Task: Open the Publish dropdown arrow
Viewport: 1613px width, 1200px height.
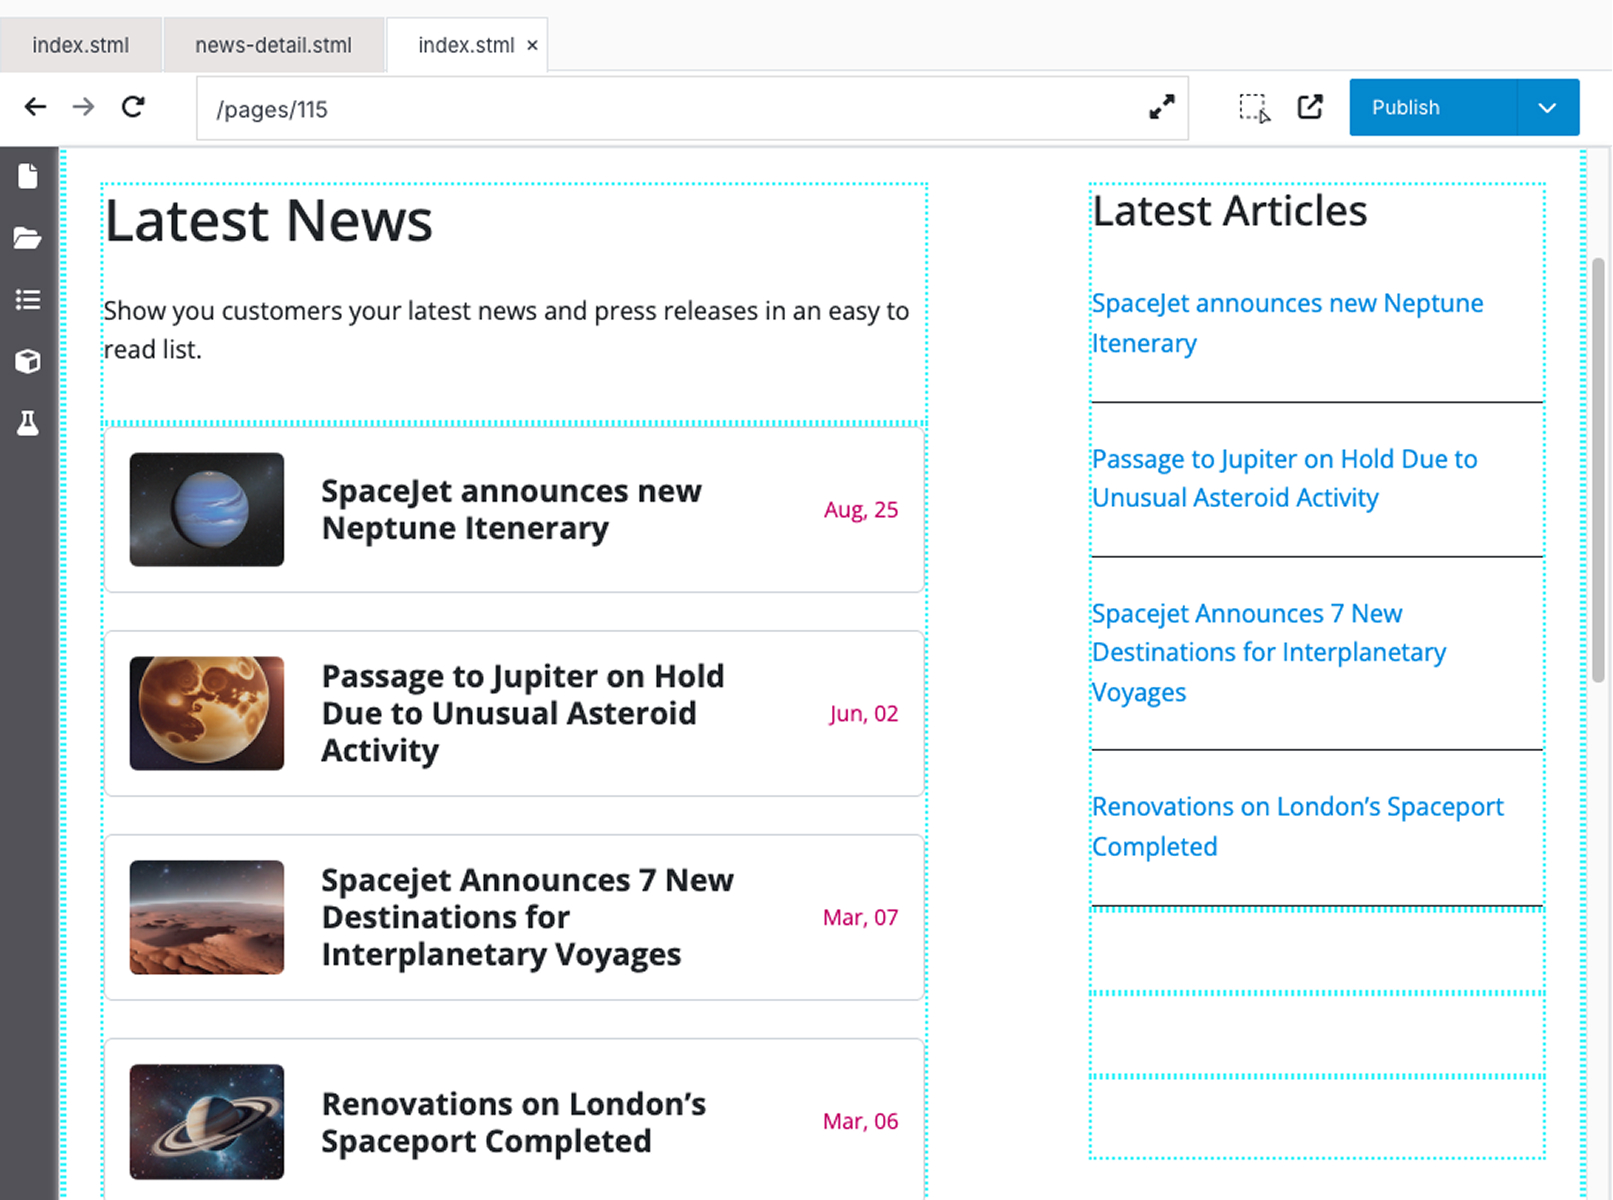Action: (1548, 107)
